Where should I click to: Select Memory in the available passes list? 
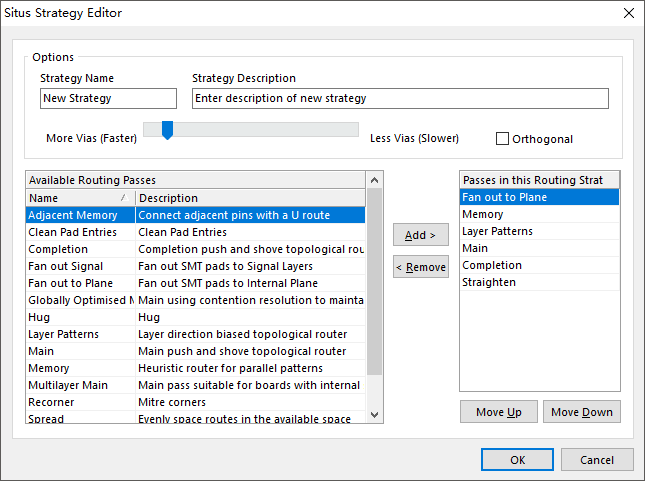(81, 368)
